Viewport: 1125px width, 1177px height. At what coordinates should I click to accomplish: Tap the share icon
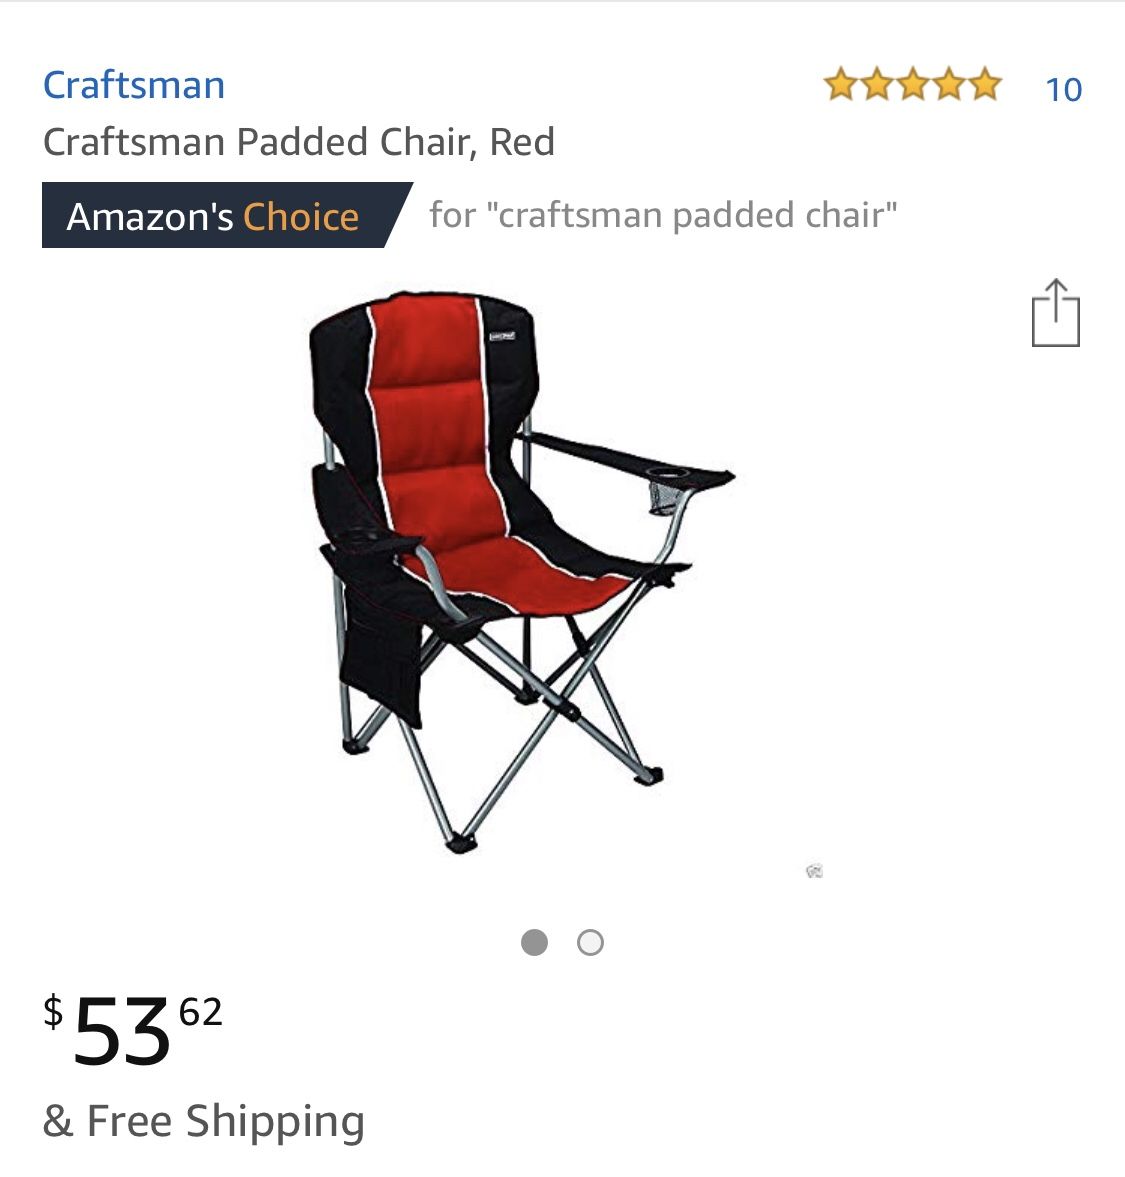1055,313
